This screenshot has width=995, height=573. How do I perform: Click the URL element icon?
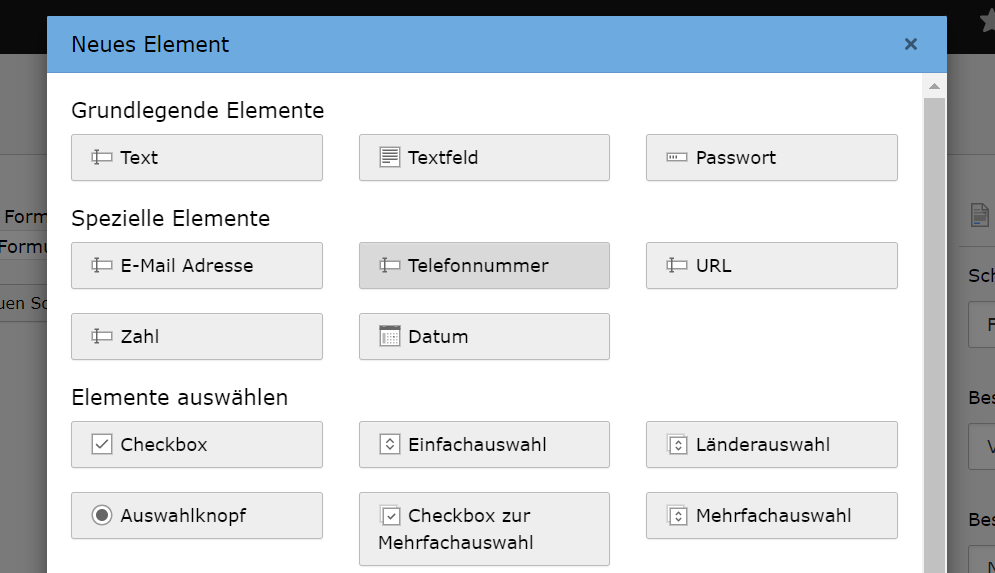click(x=677, y=266)
